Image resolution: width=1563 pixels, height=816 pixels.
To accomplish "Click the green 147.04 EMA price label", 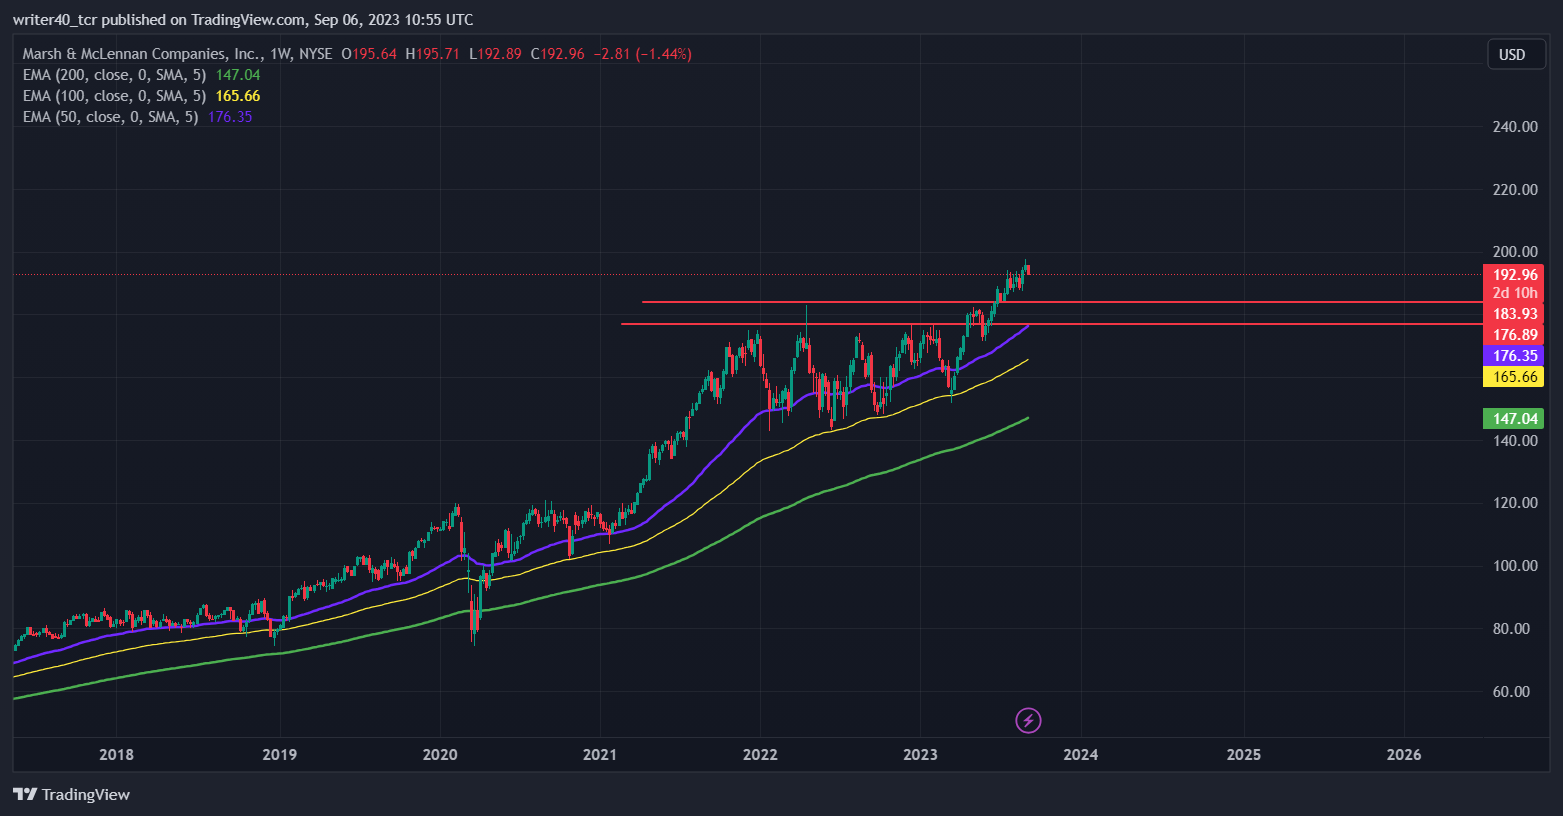I will click(1514, 419).
